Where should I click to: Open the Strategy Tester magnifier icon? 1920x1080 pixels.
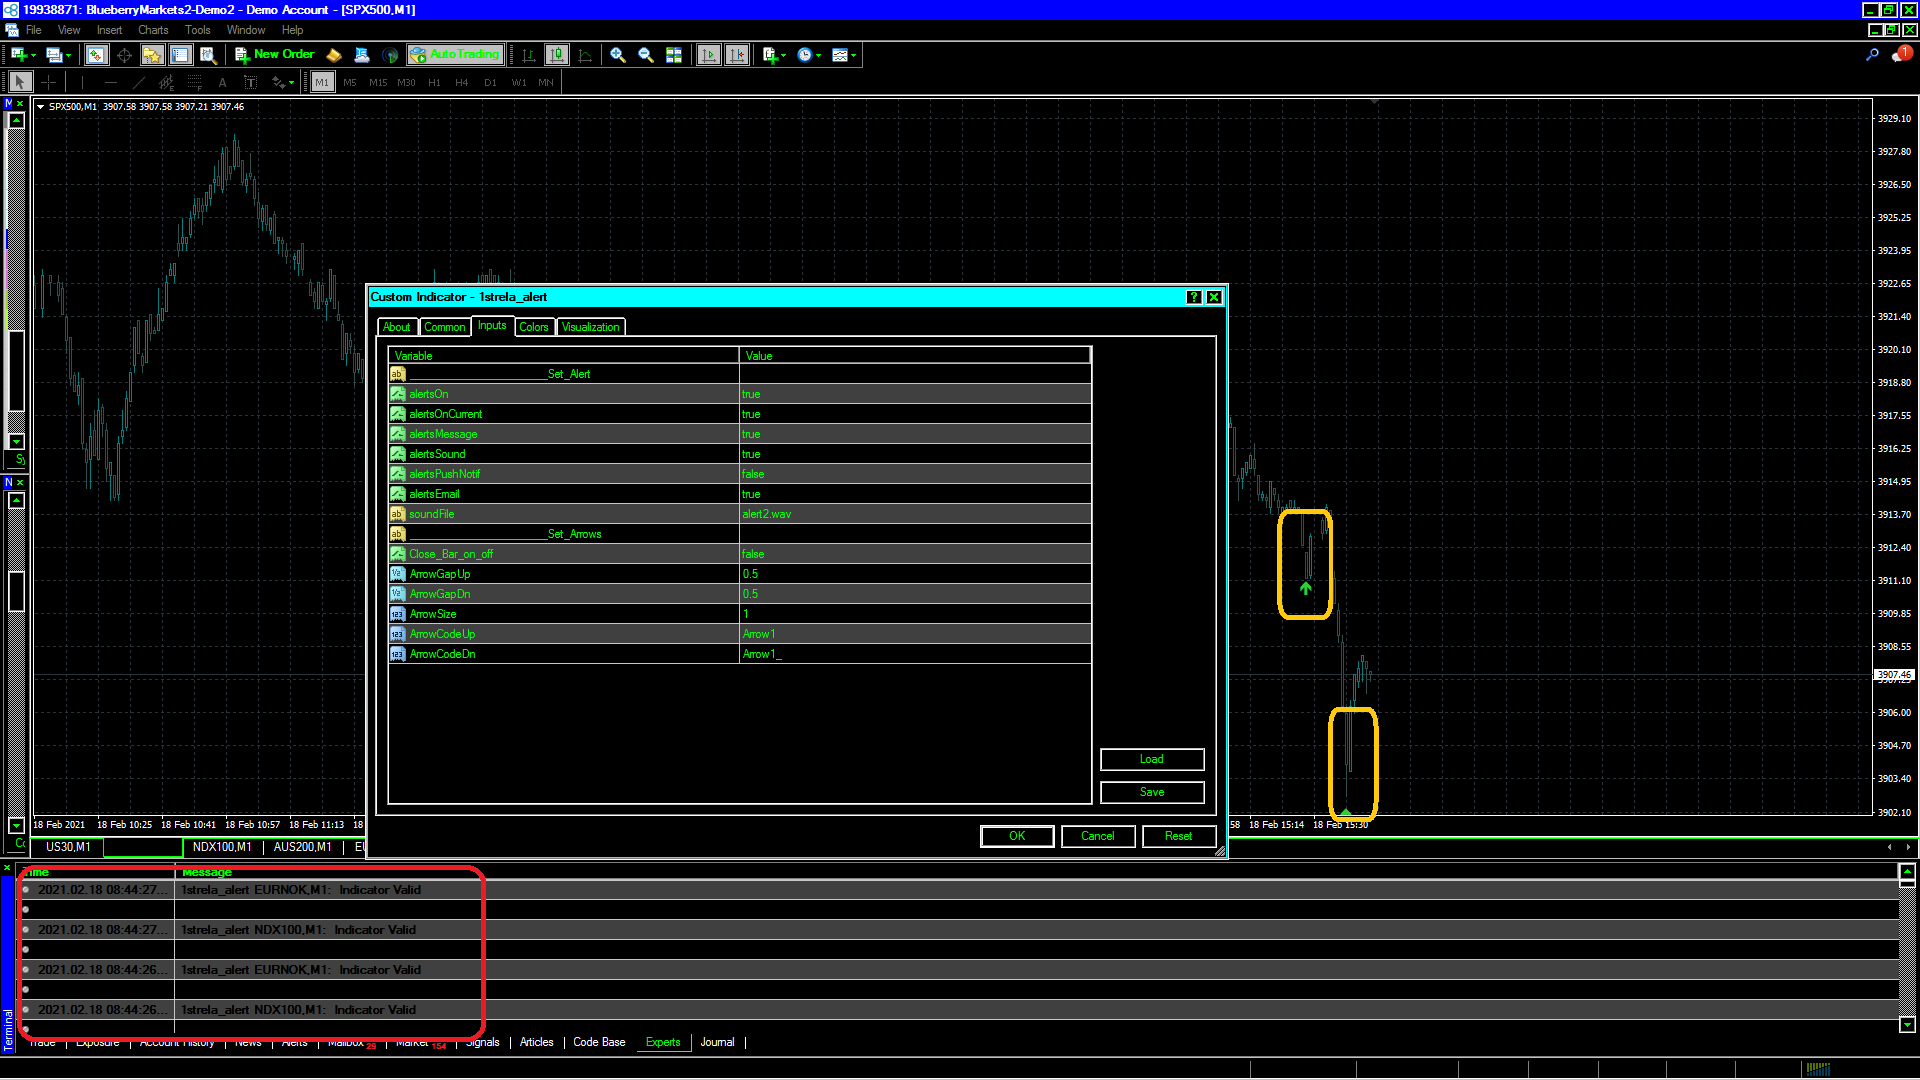[x=208, y=55]
